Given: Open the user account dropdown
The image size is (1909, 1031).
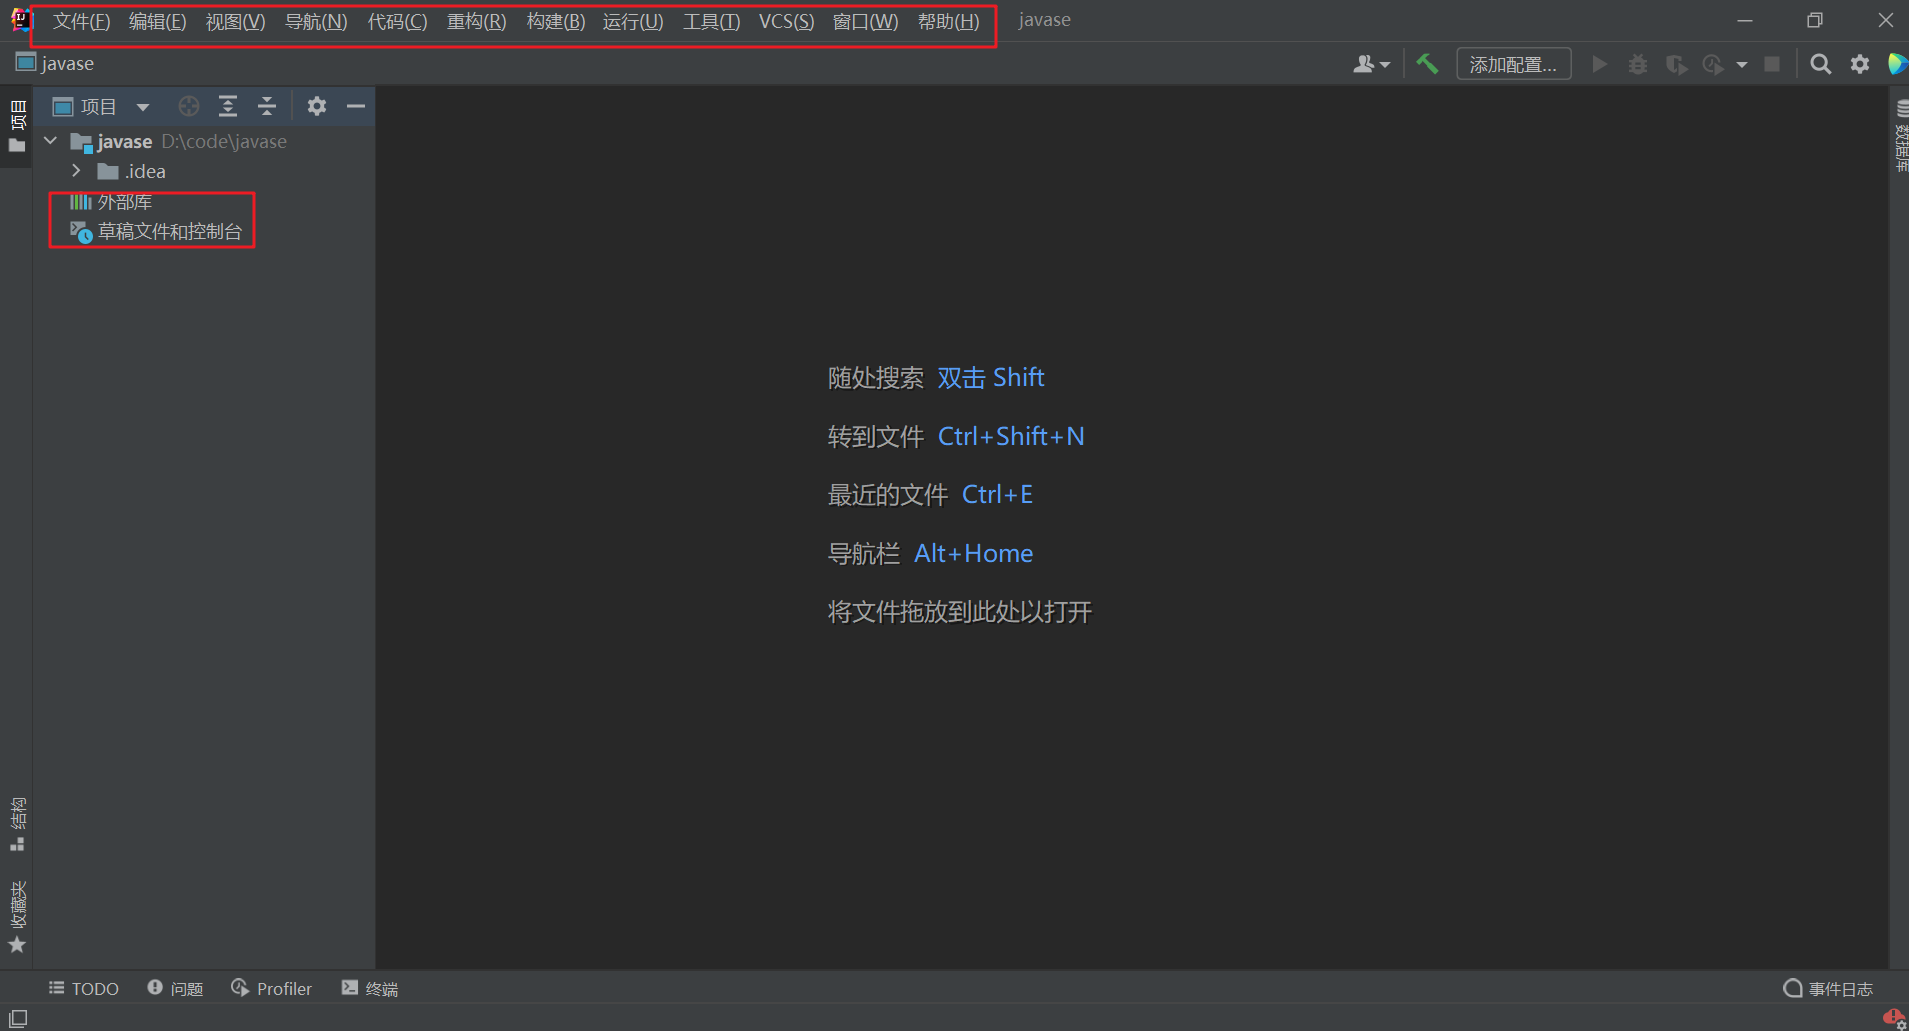Looking at the screenshot, I should coord(1371,64).
